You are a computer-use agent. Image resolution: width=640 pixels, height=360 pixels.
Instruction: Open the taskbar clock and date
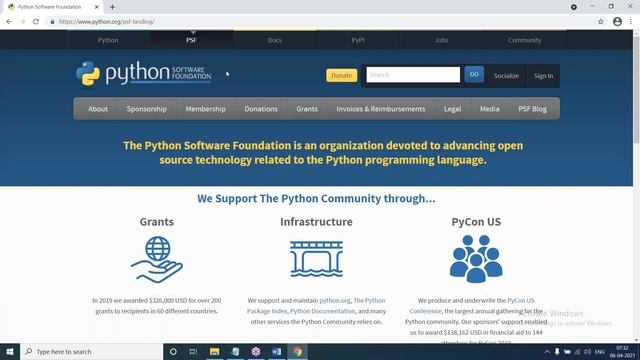click(622, 352)
